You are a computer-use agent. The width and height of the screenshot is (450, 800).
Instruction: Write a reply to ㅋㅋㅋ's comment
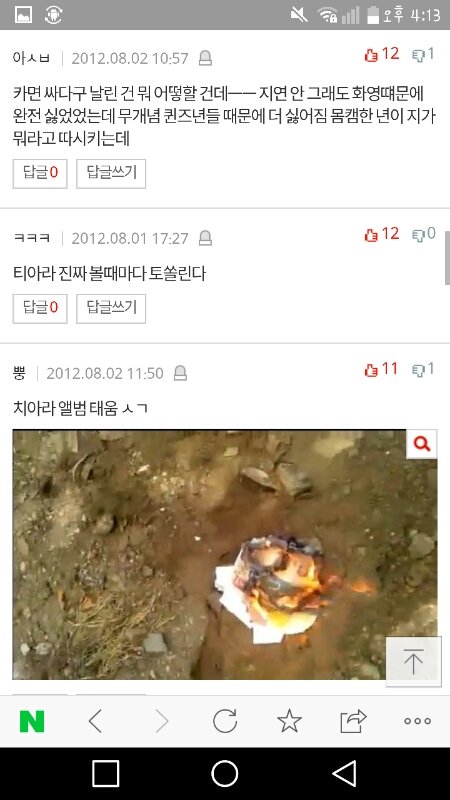coord(111,308)
